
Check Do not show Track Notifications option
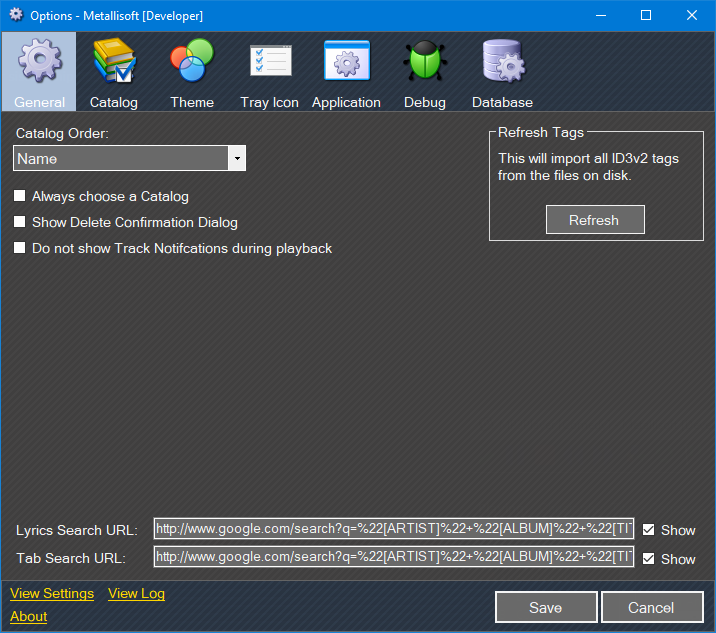point(20,248)
